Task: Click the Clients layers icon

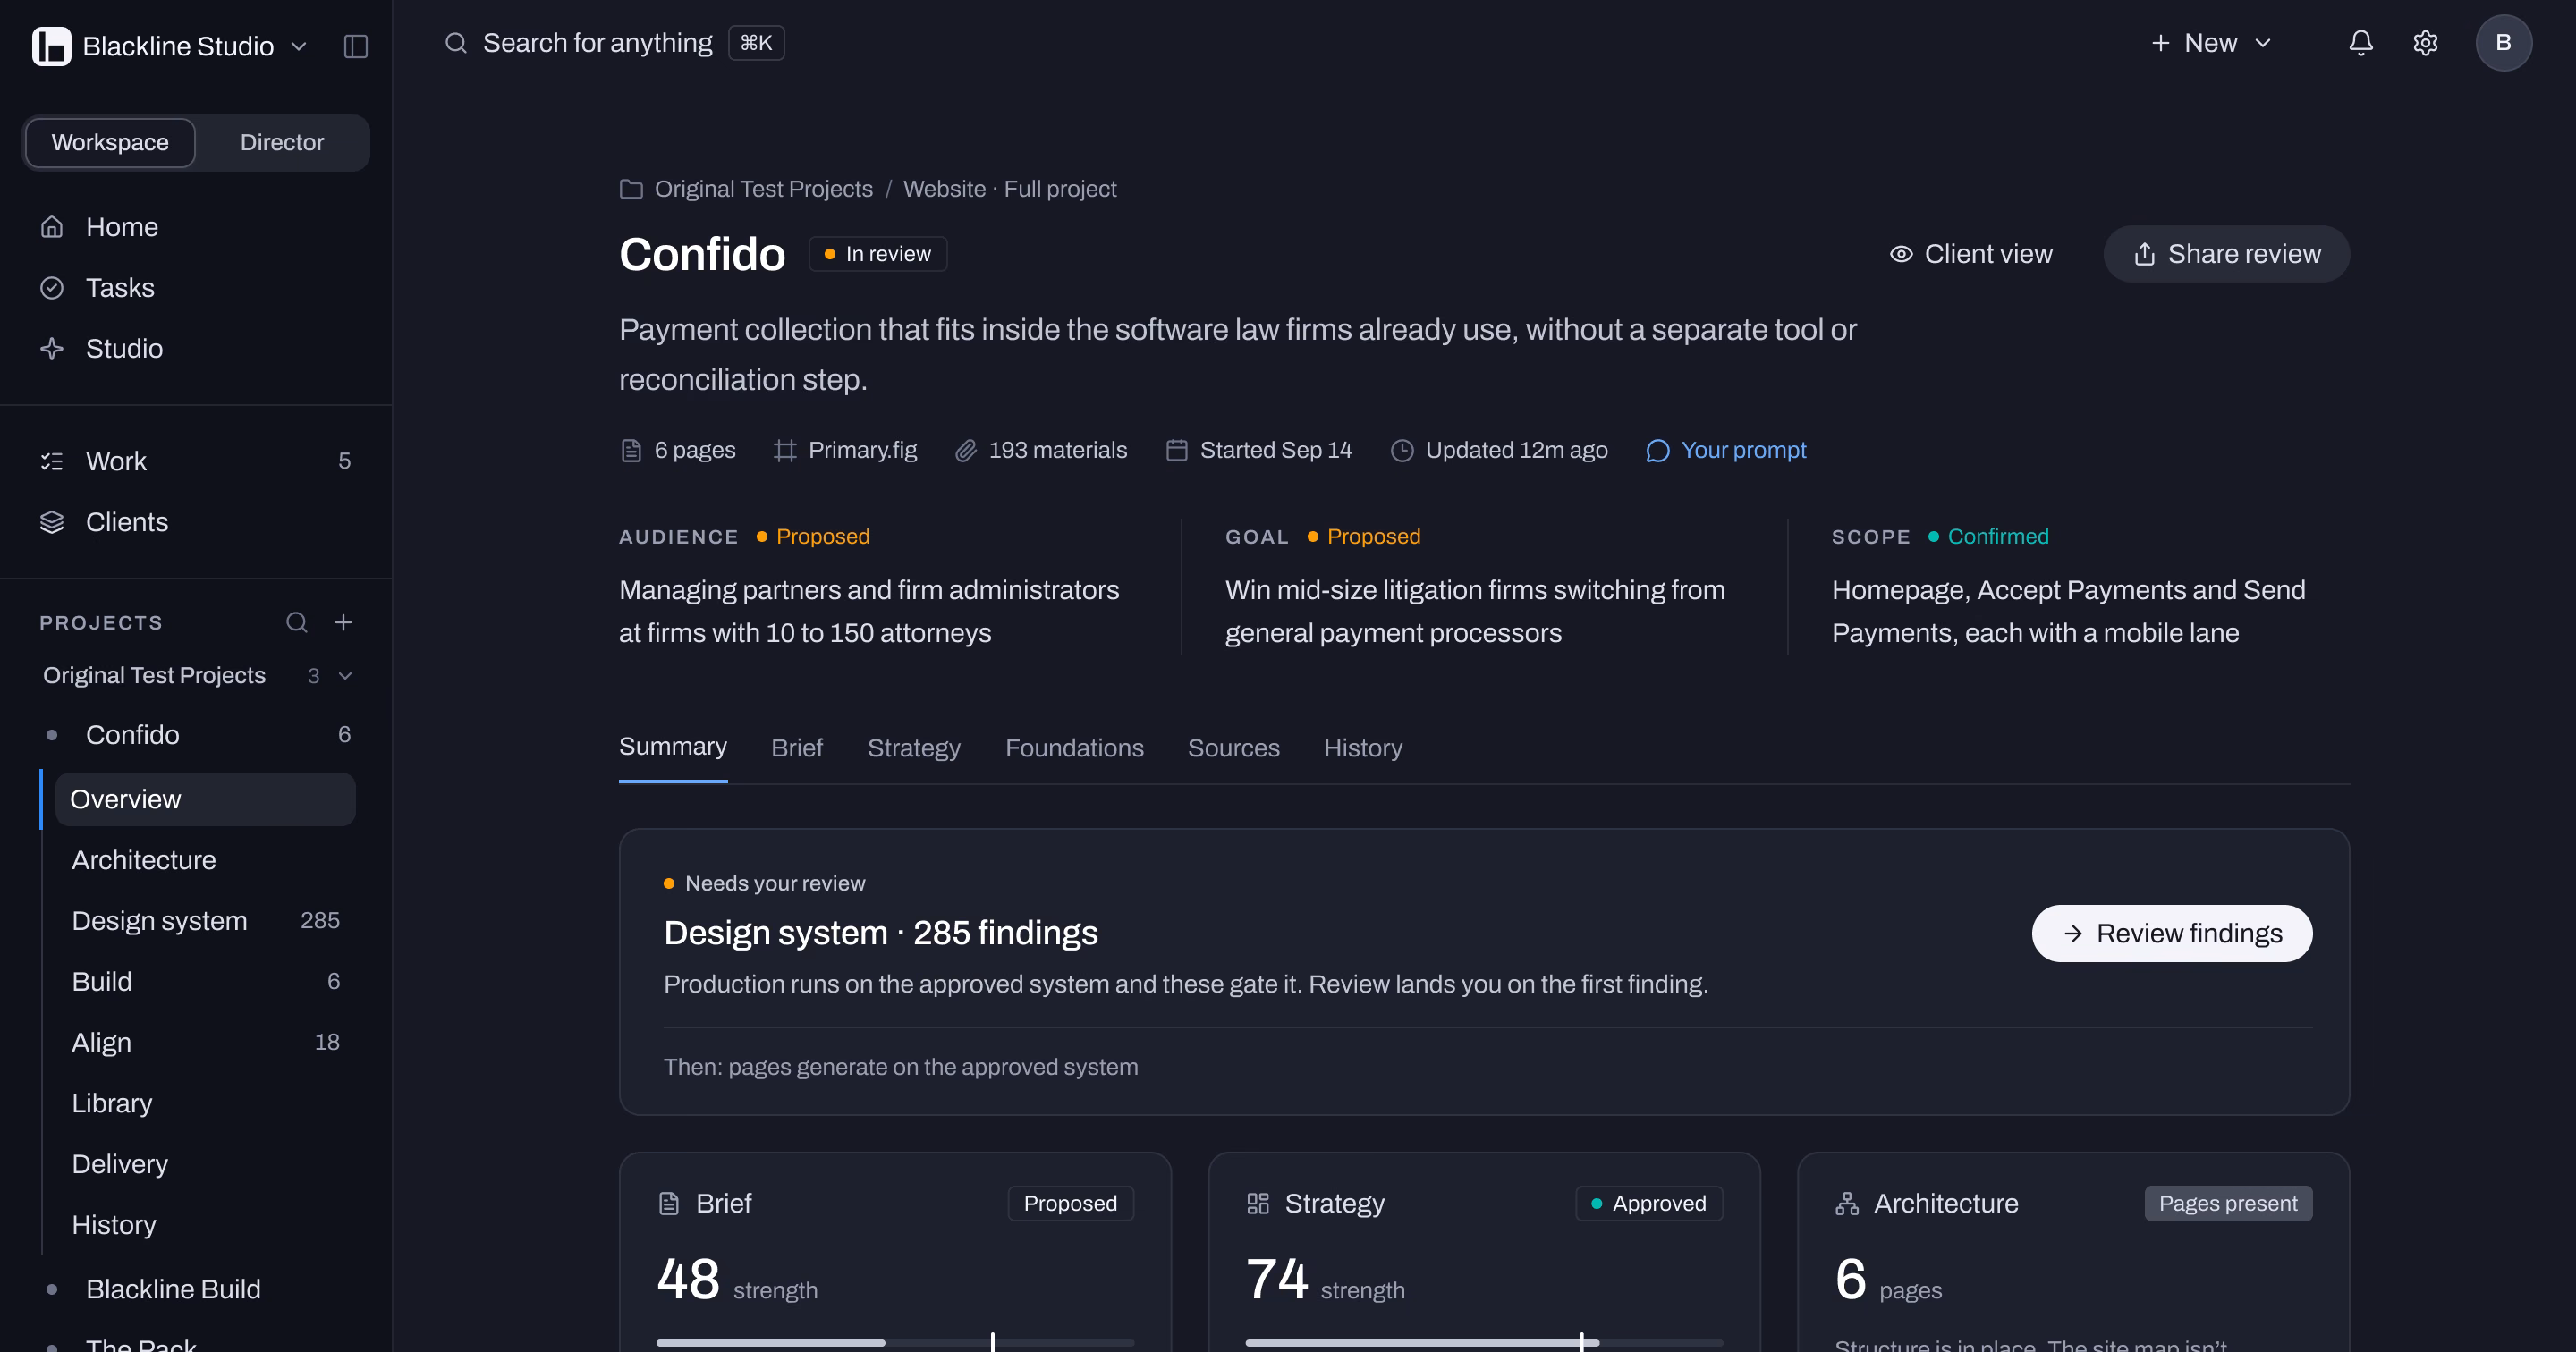Action: tap(52, 522)
